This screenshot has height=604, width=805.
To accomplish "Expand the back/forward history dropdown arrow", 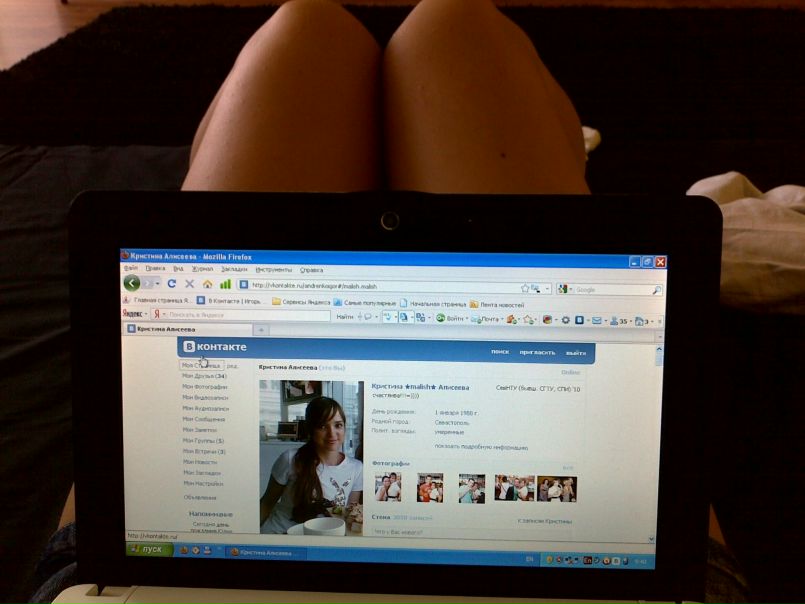I will coord(158,284).
